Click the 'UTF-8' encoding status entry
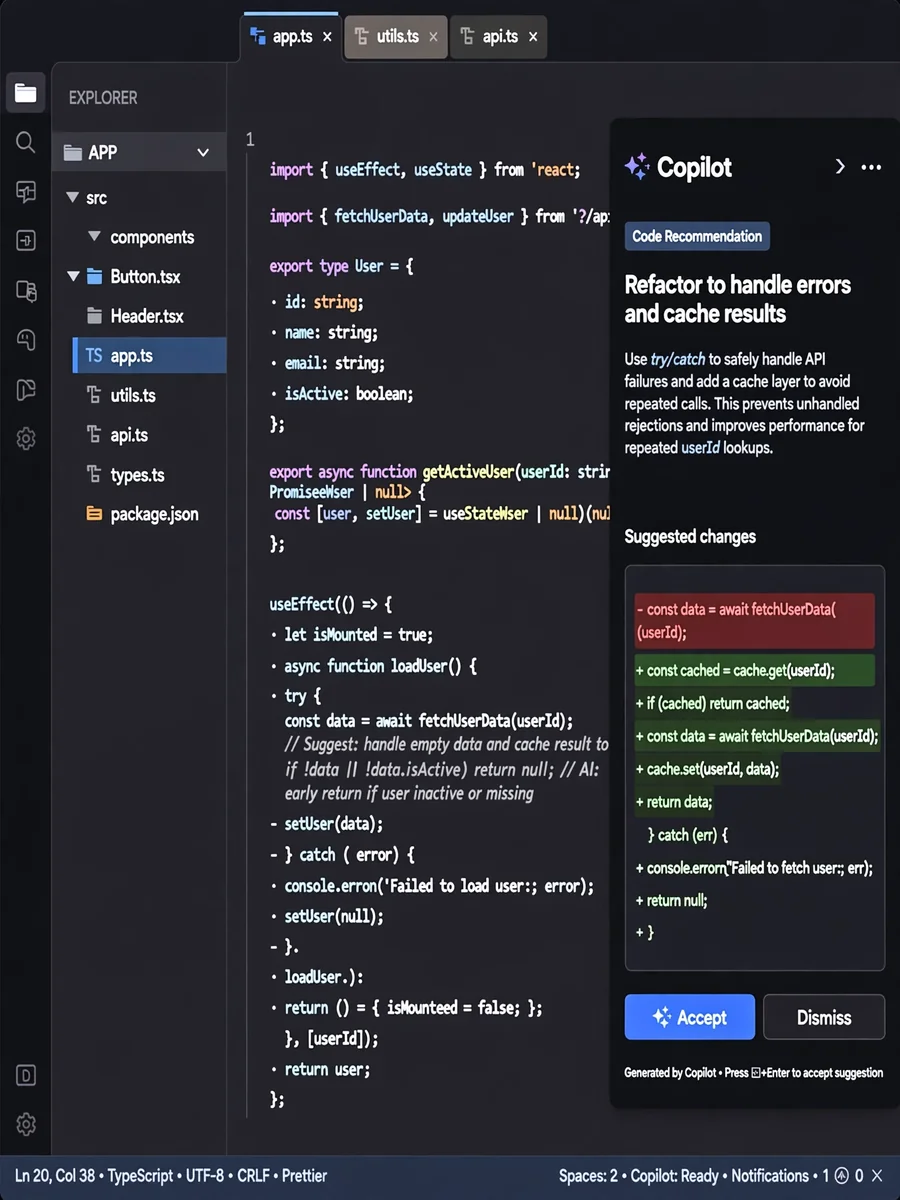Image resolution: width=900 pixels, height=1200 pixels. click(205, 1176)
